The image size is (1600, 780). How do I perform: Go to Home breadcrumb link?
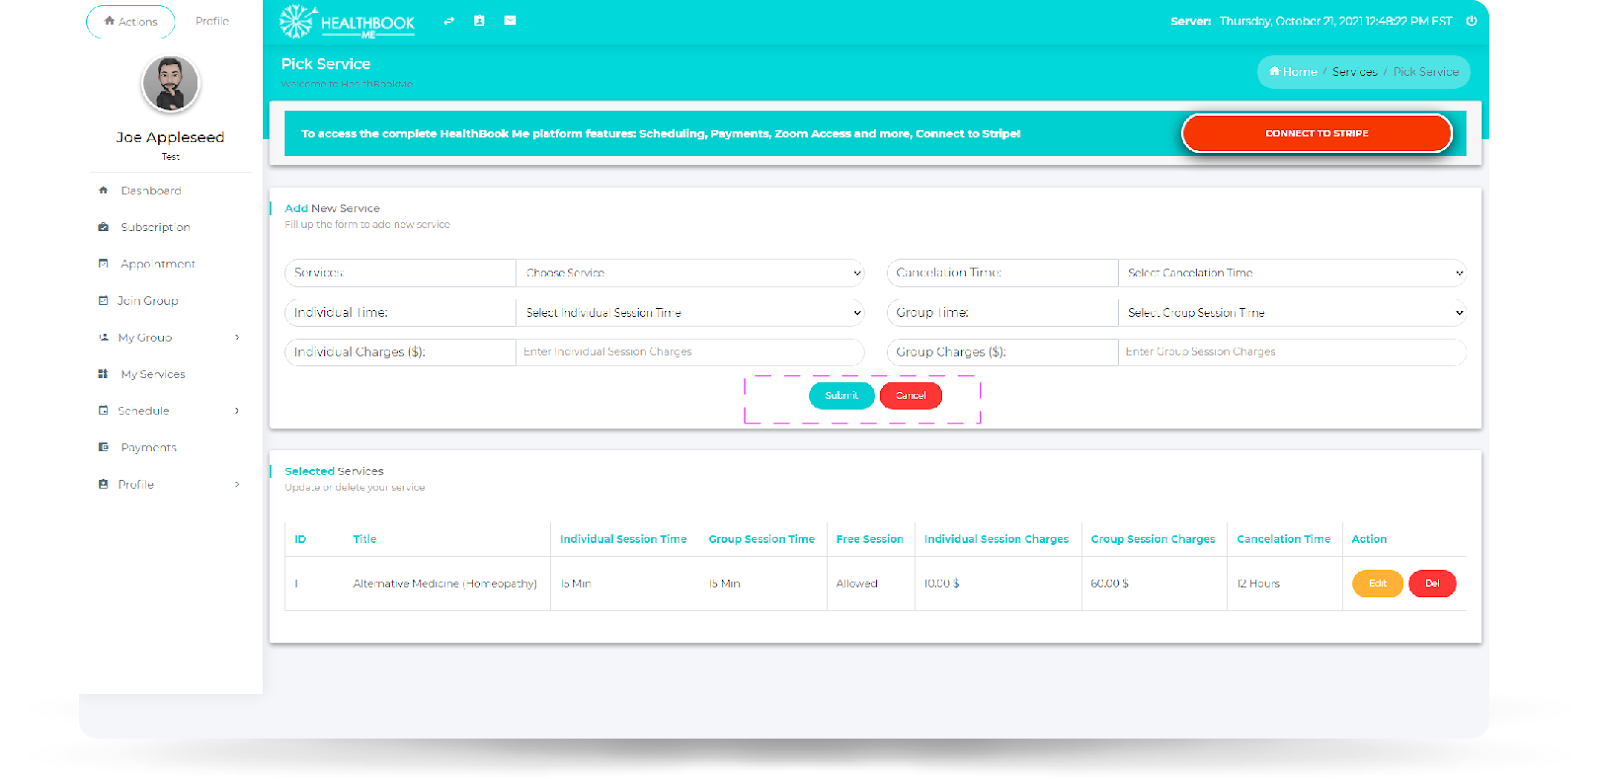(1294, 72)
